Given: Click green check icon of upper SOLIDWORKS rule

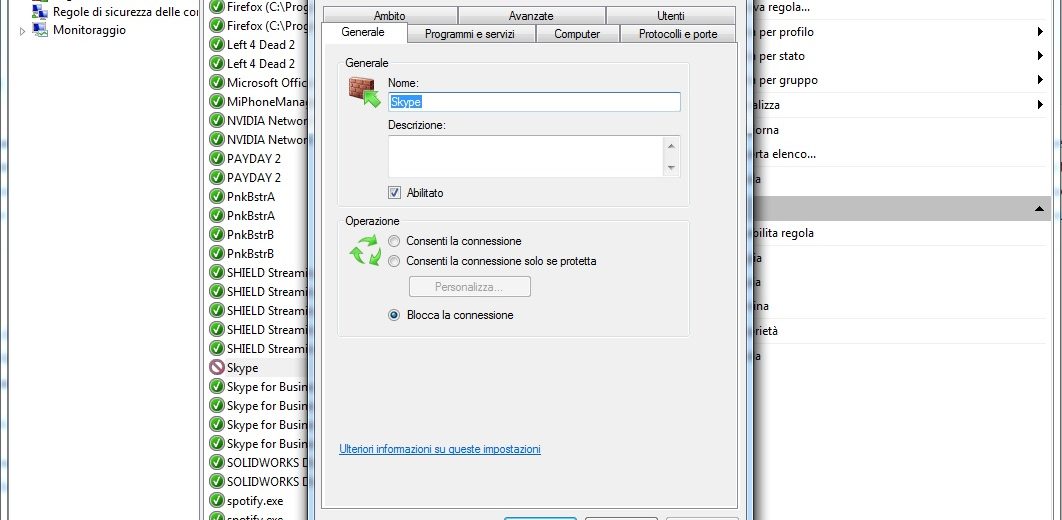Looking at the screenshot, I should 217,462.
